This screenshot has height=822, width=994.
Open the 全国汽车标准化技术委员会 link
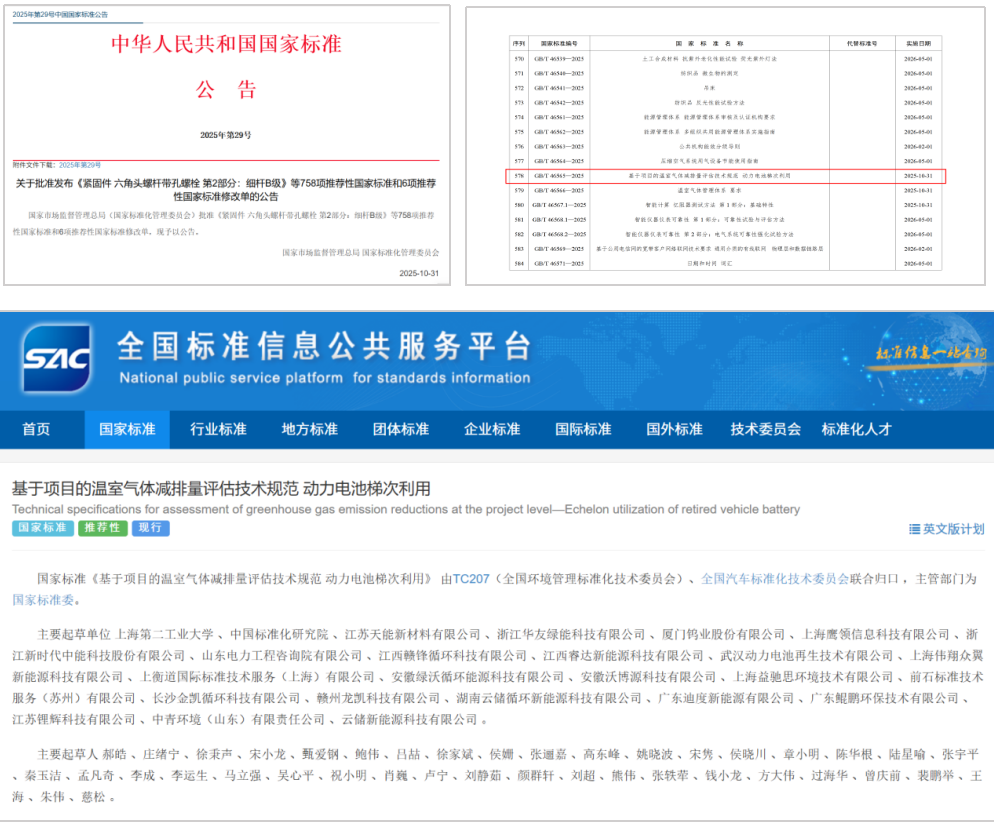775,579
